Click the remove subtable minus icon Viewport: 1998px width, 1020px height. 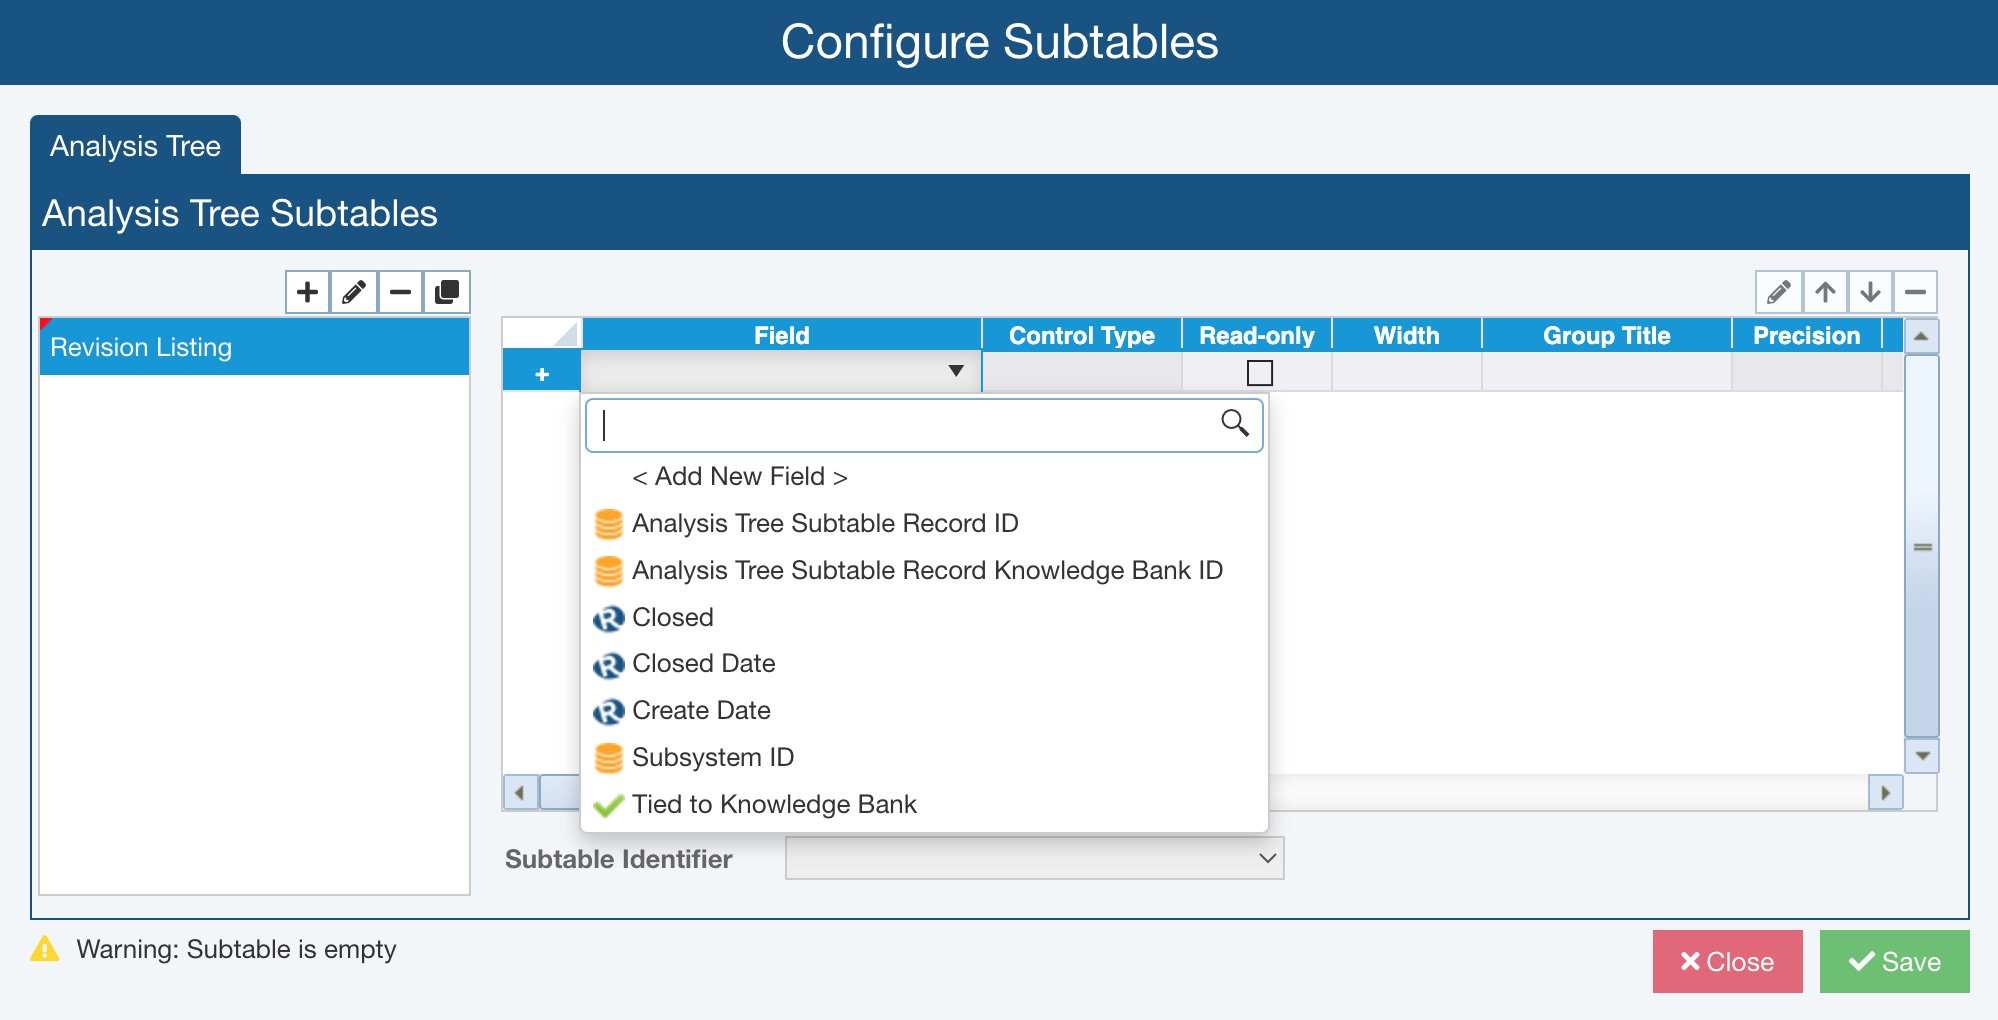tap(400, 292)
